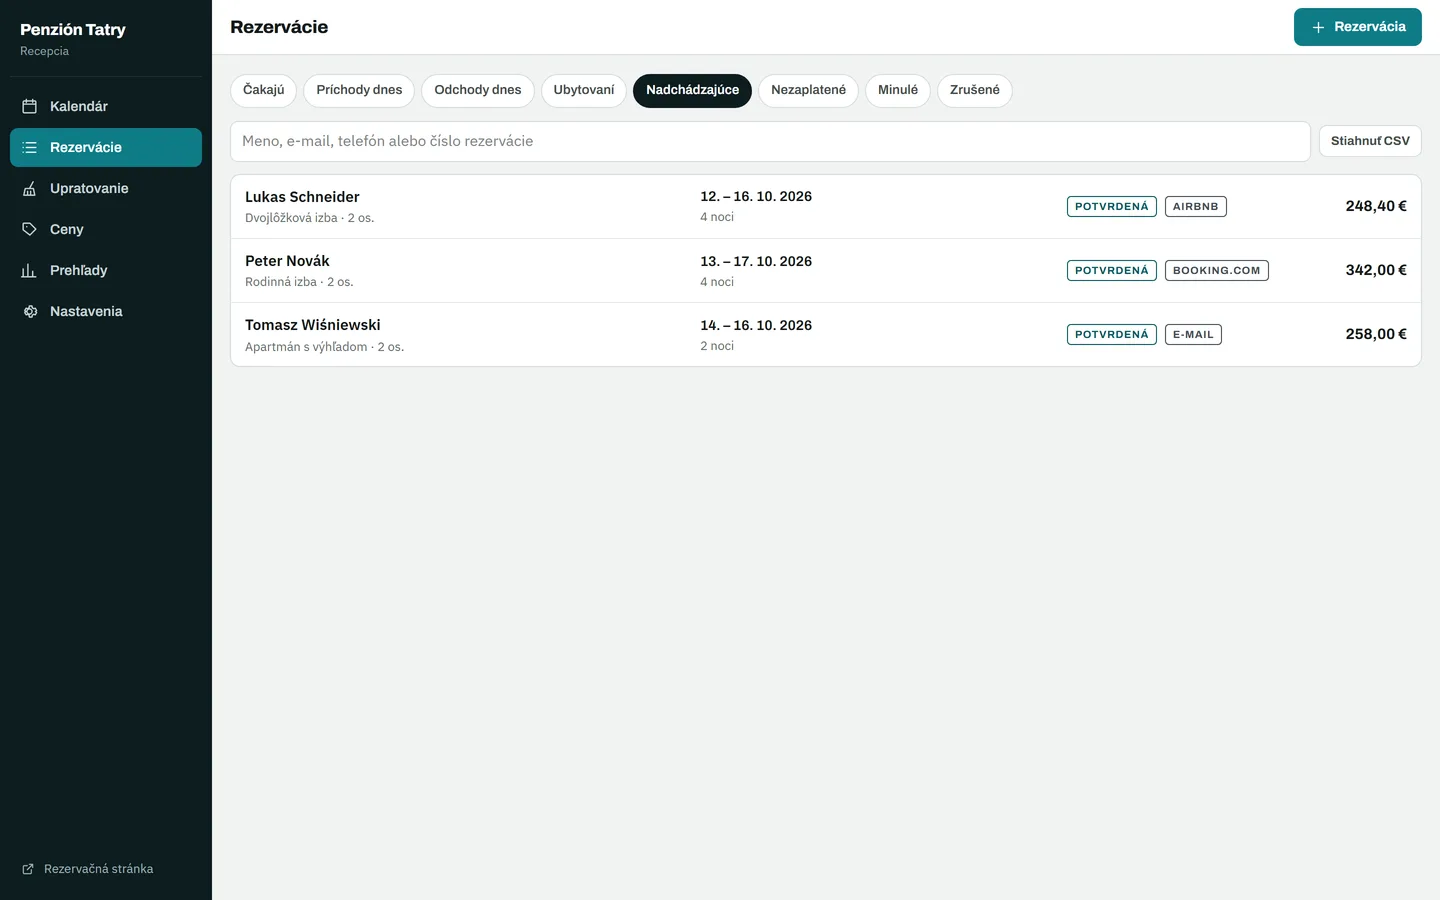
Task: Click dates 14. – 16. 10. 2026
Action: click(x=756, y=326)
